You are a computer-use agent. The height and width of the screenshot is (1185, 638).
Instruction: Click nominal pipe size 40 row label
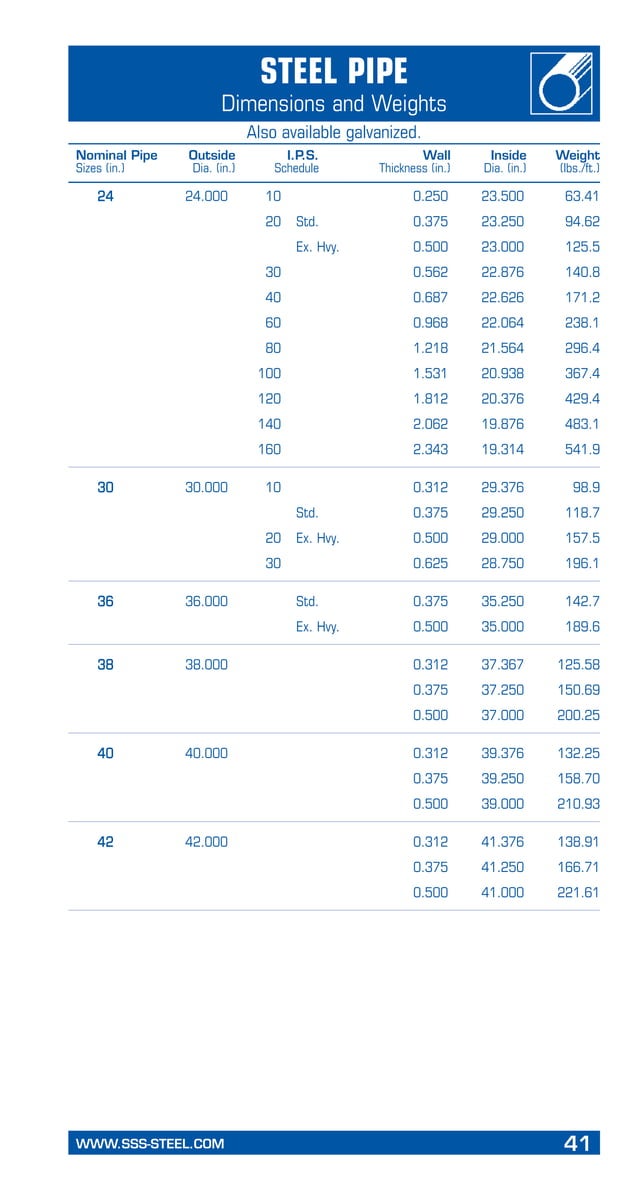click(x=105, y=753)
